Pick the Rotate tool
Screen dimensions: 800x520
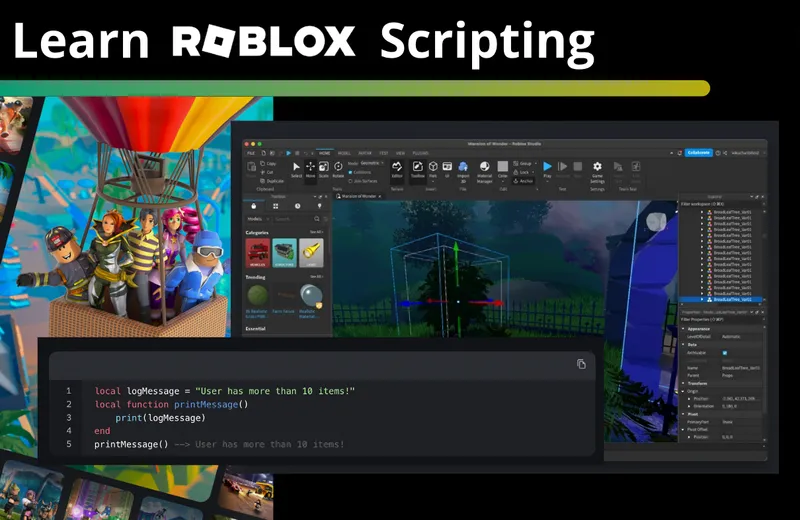pyautogui.click(x=338, y=169)
